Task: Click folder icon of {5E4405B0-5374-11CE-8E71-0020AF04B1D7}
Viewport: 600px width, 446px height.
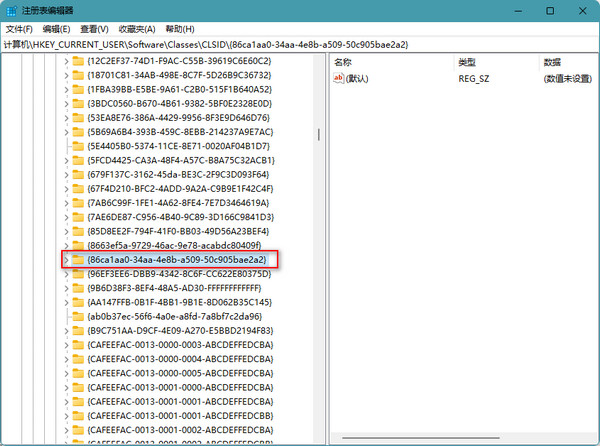Action: point(78,146)
